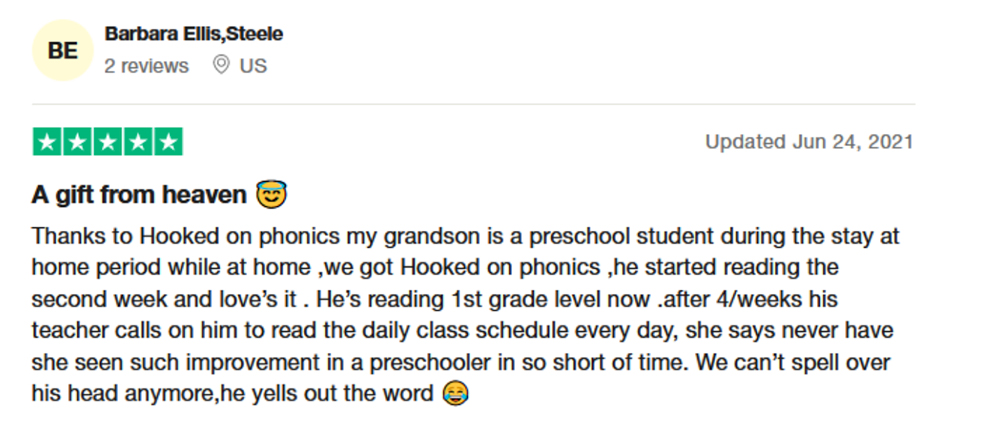Select the fifth green rating star
The height and width of the screenshot is (427, 990).
[x=168, y=141]
